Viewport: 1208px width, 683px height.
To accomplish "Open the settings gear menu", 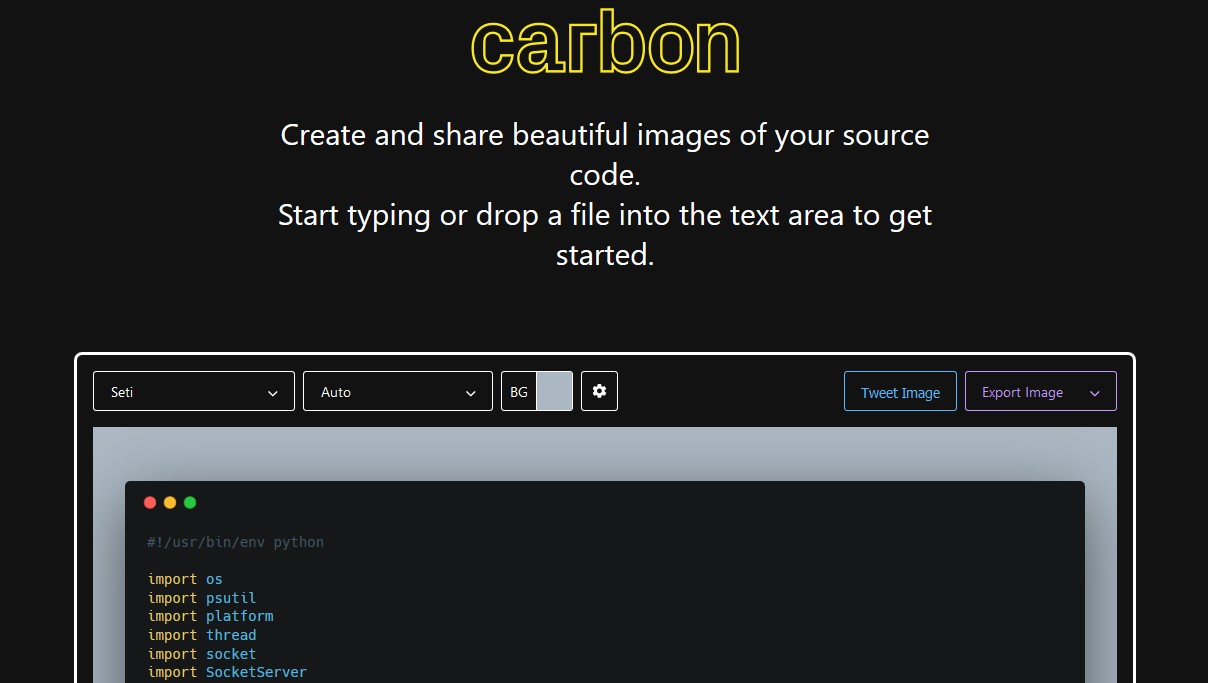I will pyautogui.click(x=599, y=391).
